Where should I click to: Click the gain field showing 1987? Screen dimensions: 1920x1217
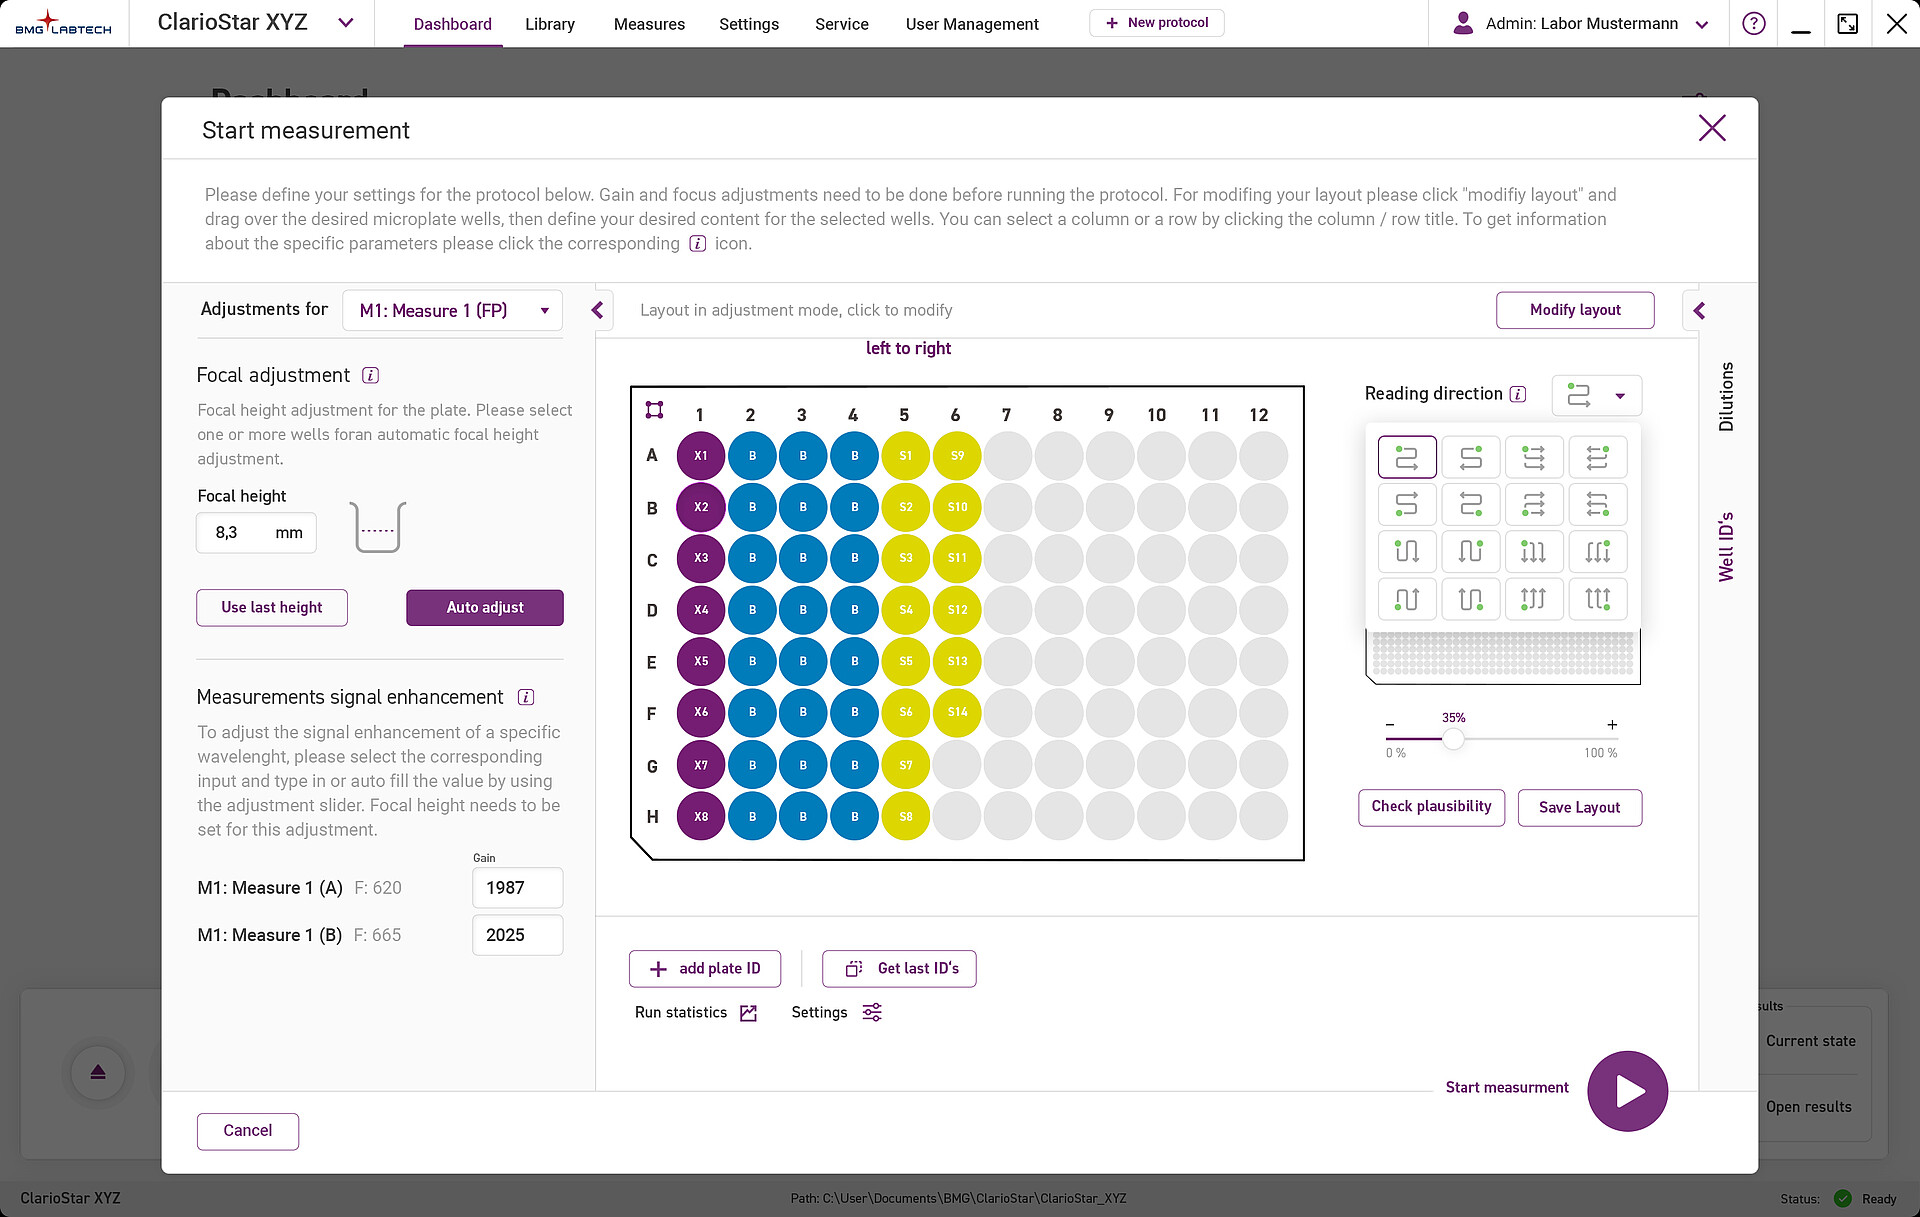click(518, 888)
